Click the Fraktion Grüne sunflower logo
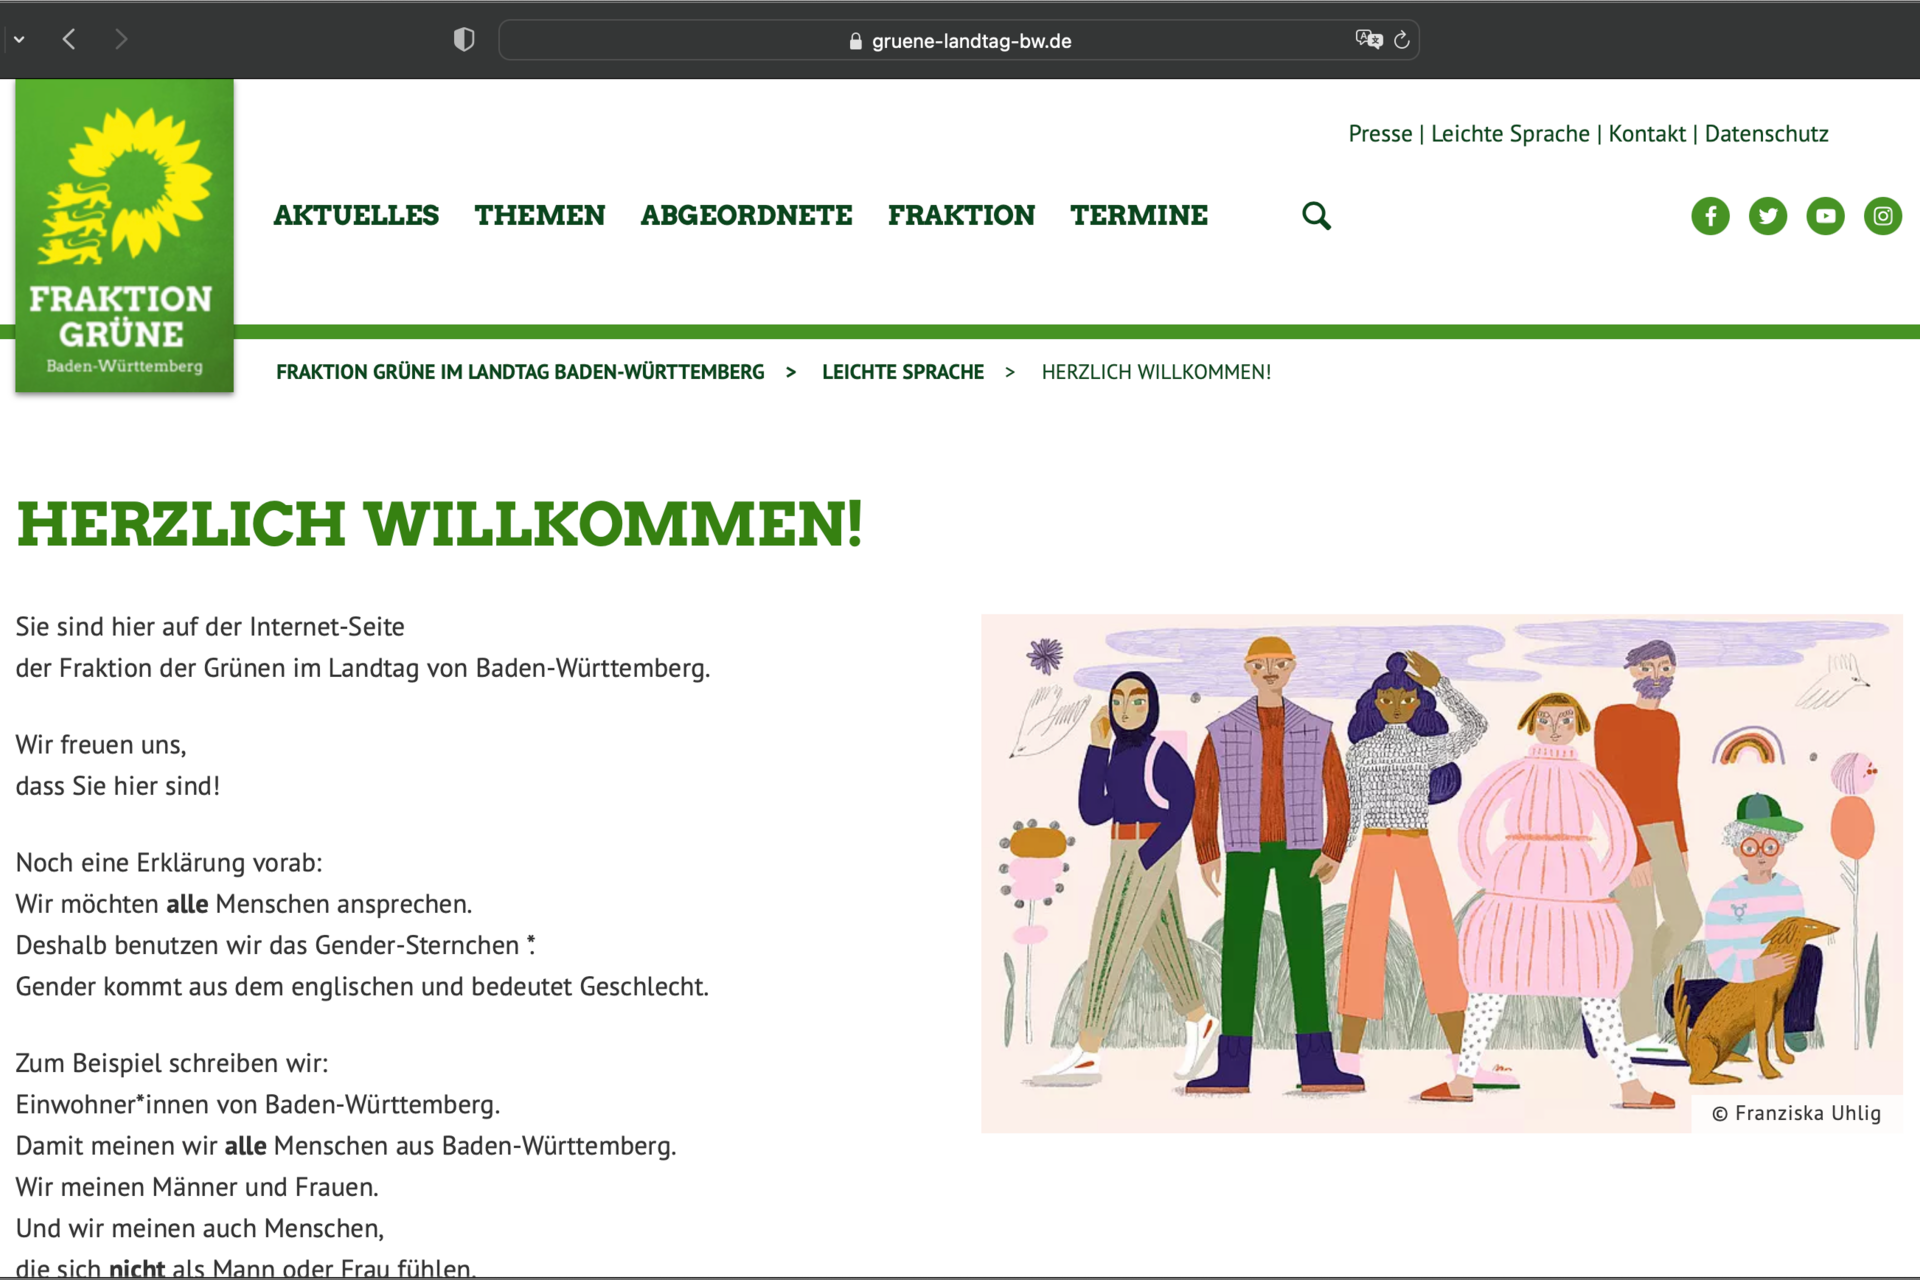Image resolution: width=1920 pixels, height=1280 pixels. pos(124,236)
